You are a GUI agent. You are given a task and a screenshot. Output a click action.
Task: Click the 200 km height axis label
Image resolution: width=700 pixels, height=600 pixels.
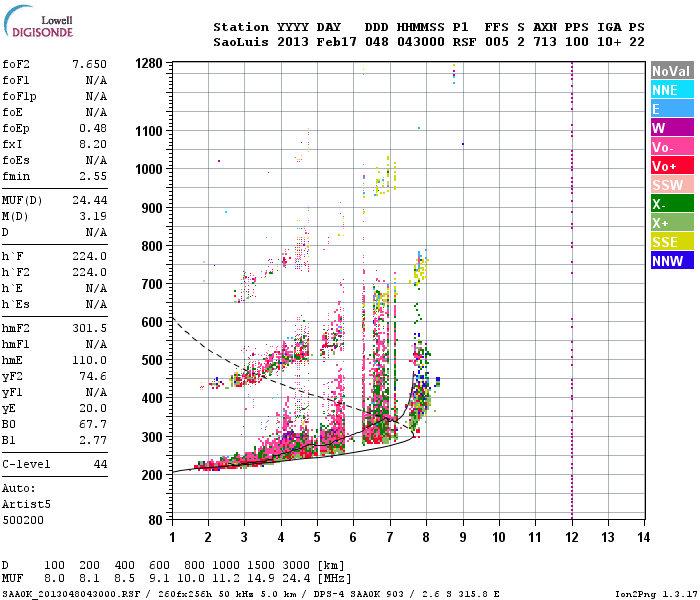click(x=152, y=475)
